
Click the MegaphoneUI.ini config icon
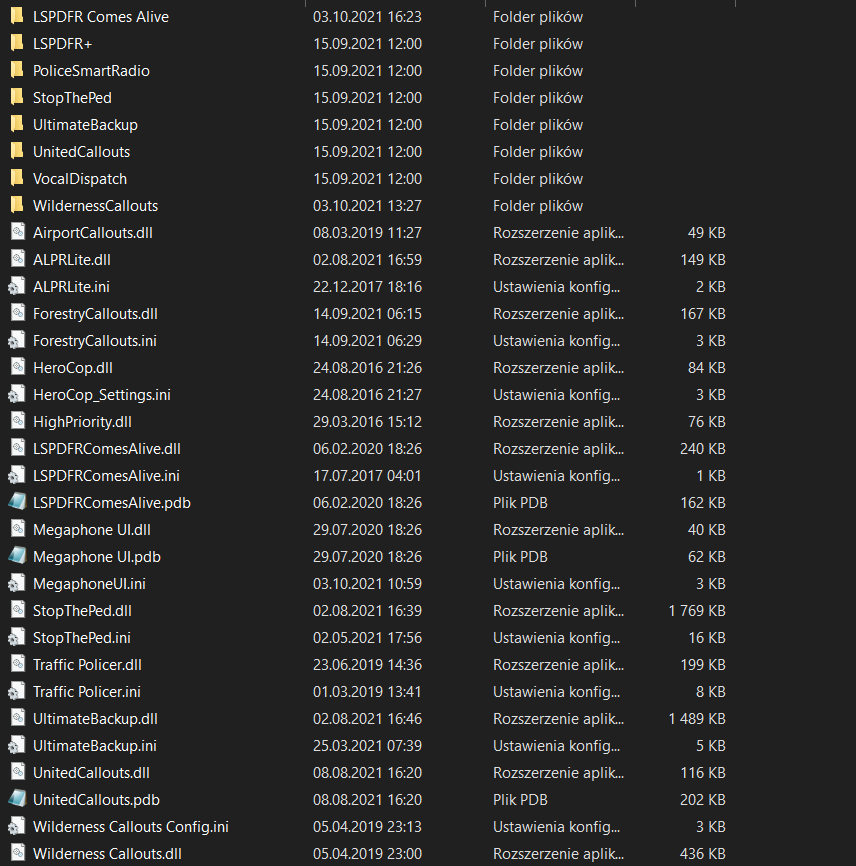[x=17, y=583]
